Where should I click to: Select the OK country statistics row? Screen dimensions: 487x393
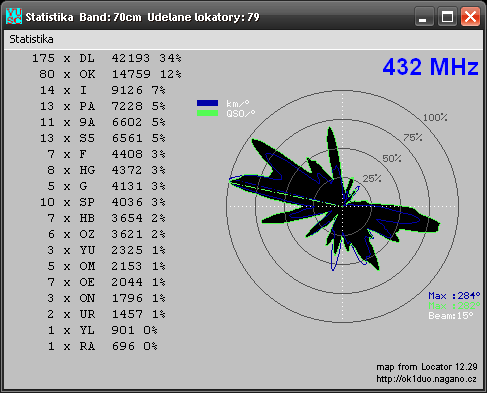coord(110,74)
